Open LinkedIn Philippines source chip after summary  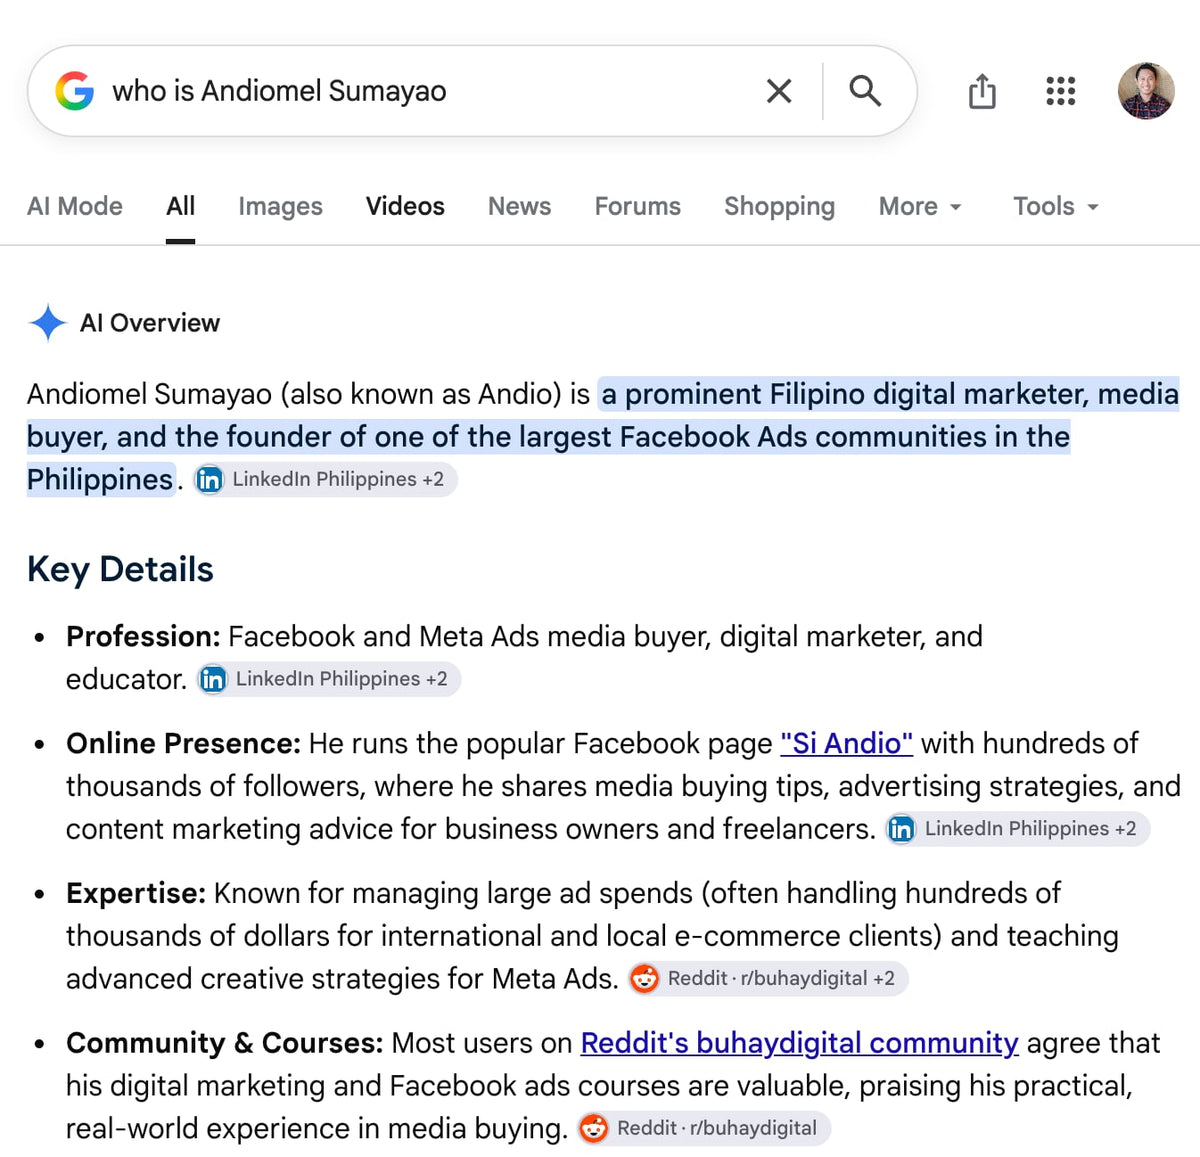point(325,479)
